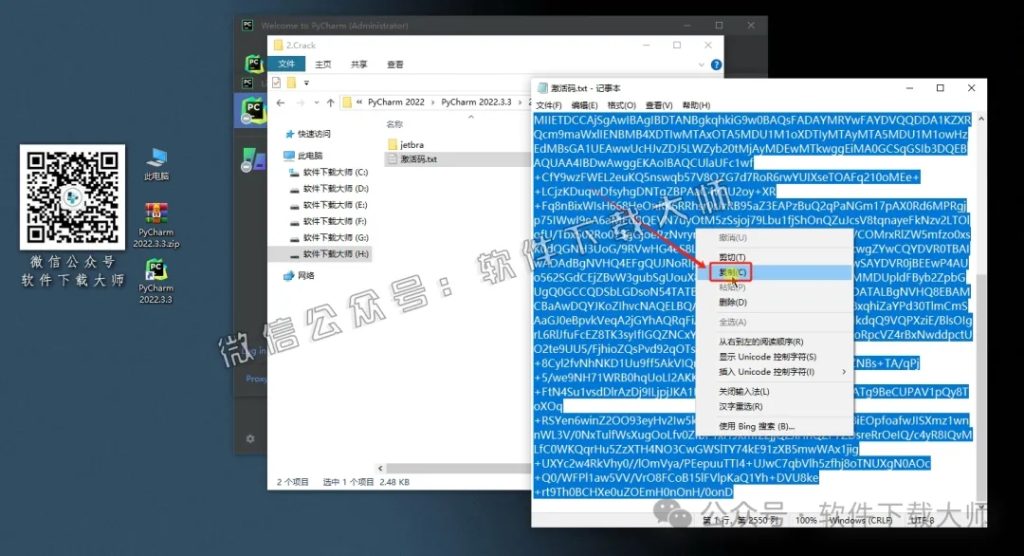Select drive 软件下载大师 (F:) in the tree
Image resolution: width=1024 pixels, height=556 pixels.
tap(329, 221)
